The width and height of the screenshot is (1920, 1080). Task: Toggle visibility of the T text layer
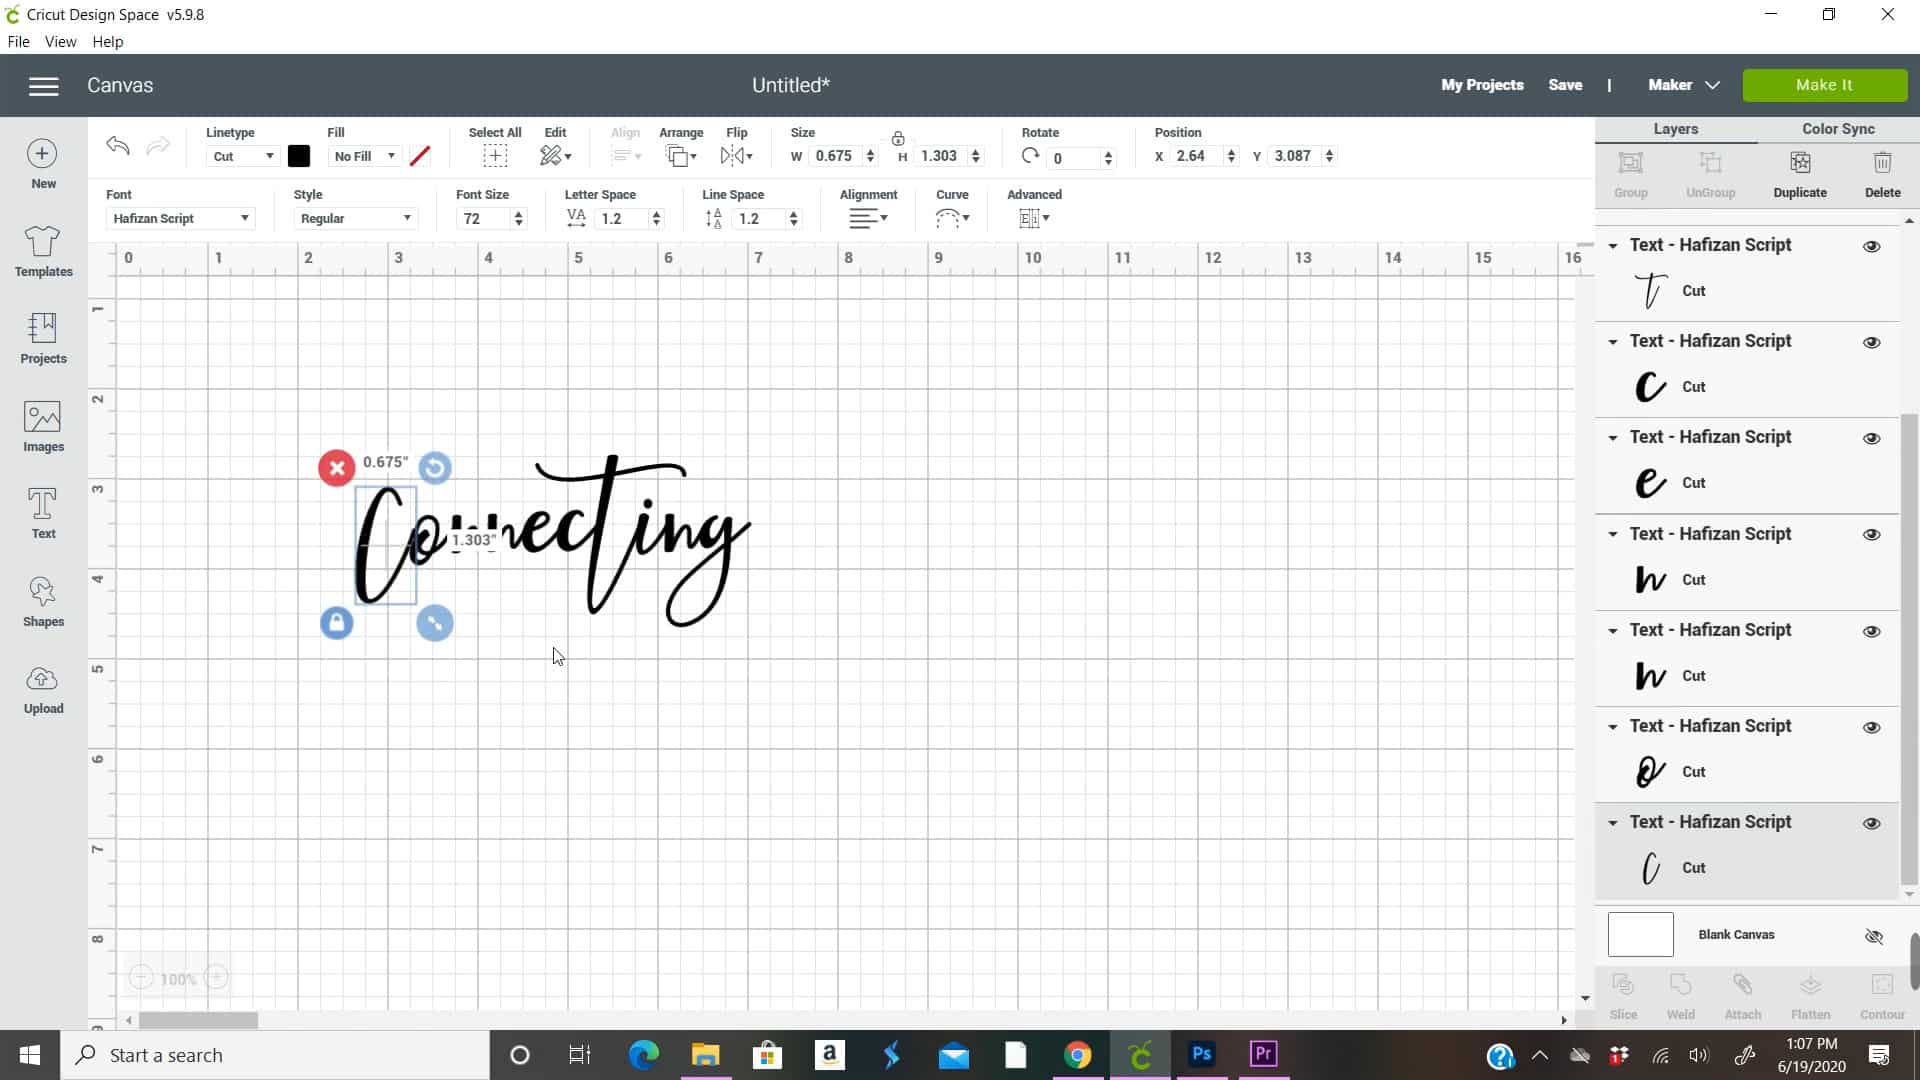click(1871, 246)
